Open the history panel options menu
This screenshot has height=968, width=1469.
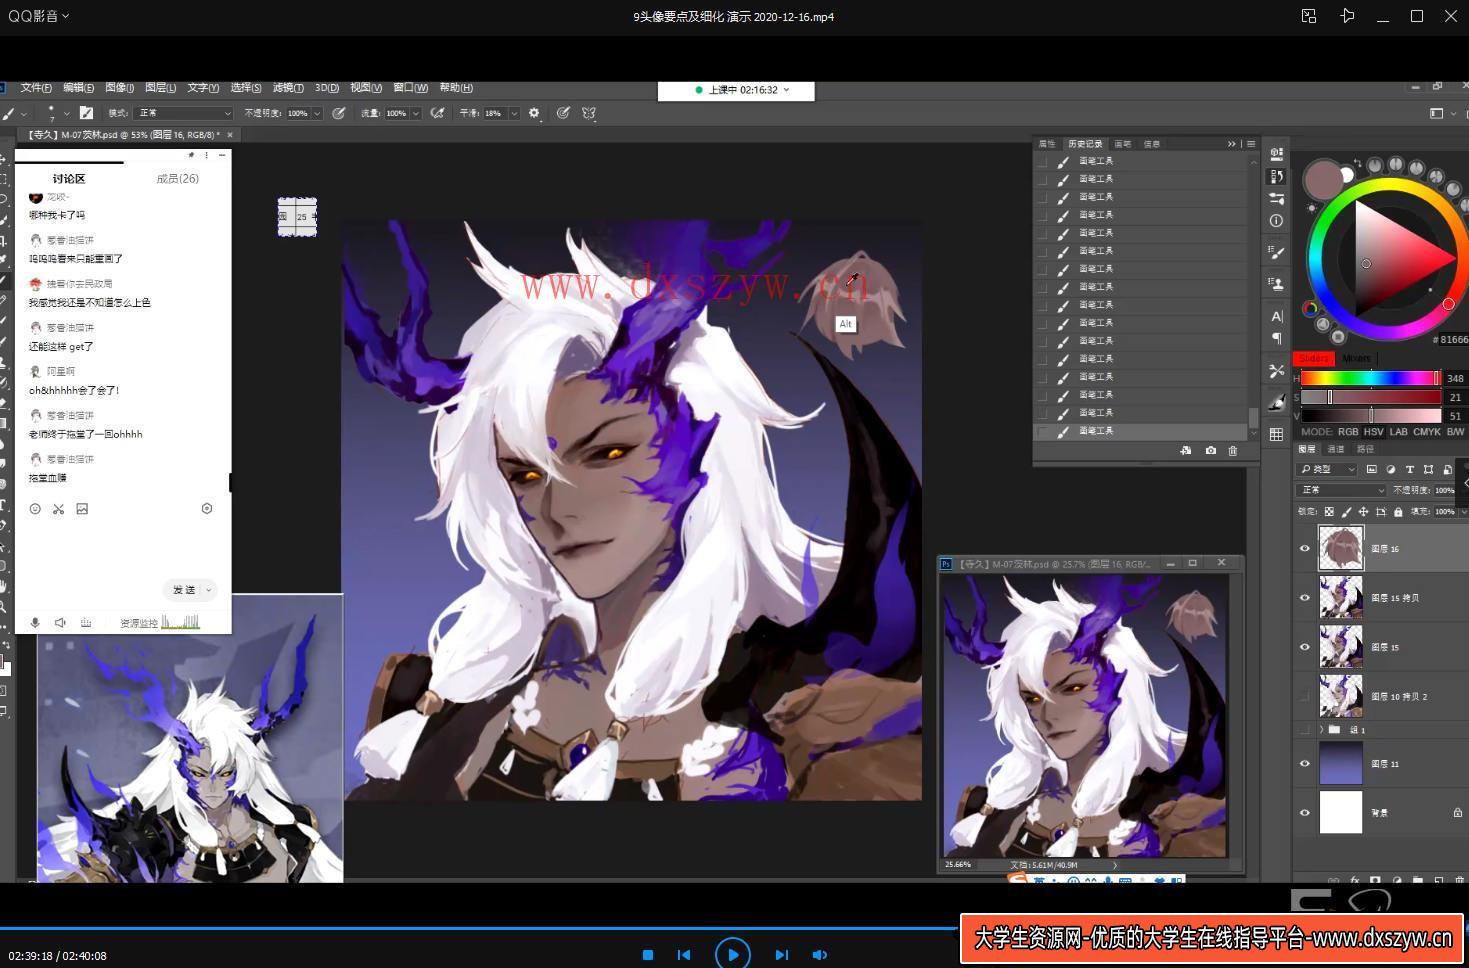(1251, 144)
